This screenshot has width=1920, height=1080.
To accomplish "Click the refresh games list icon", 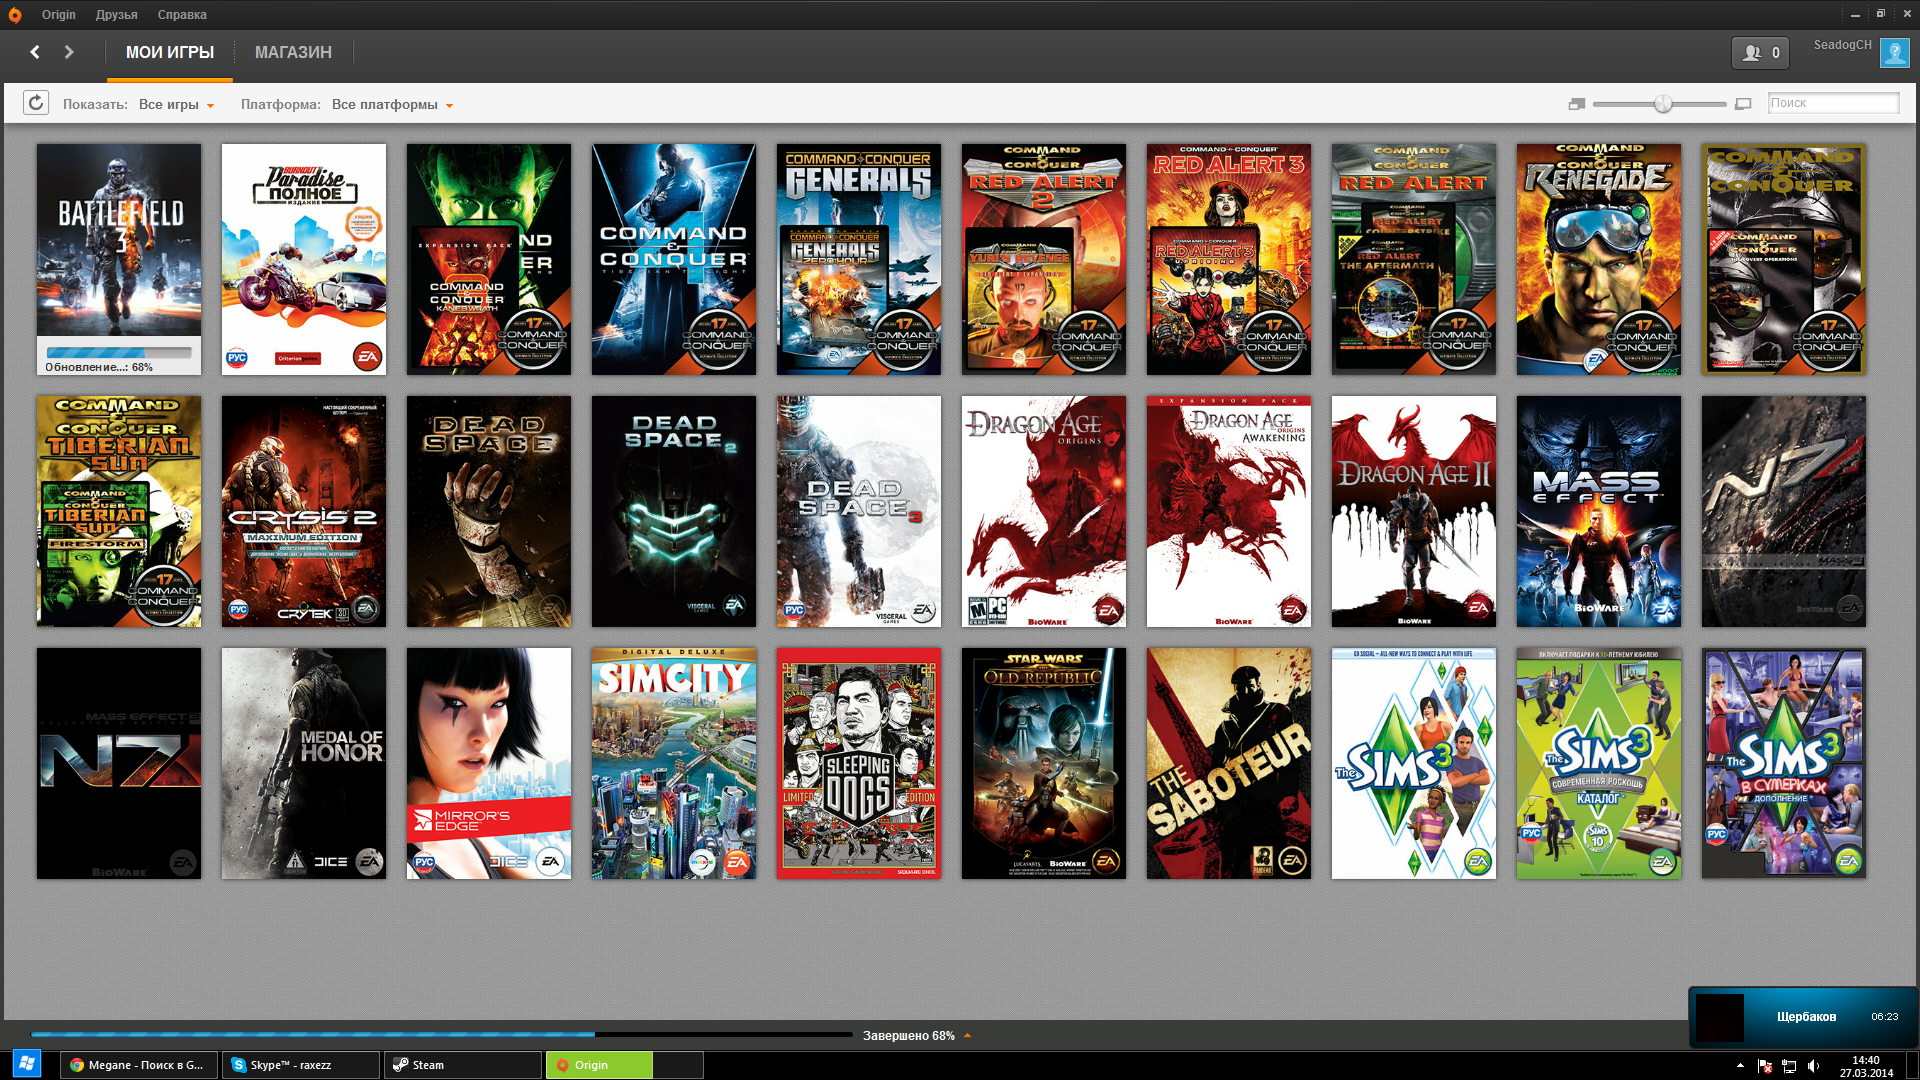I will click(x=36, y=103).
